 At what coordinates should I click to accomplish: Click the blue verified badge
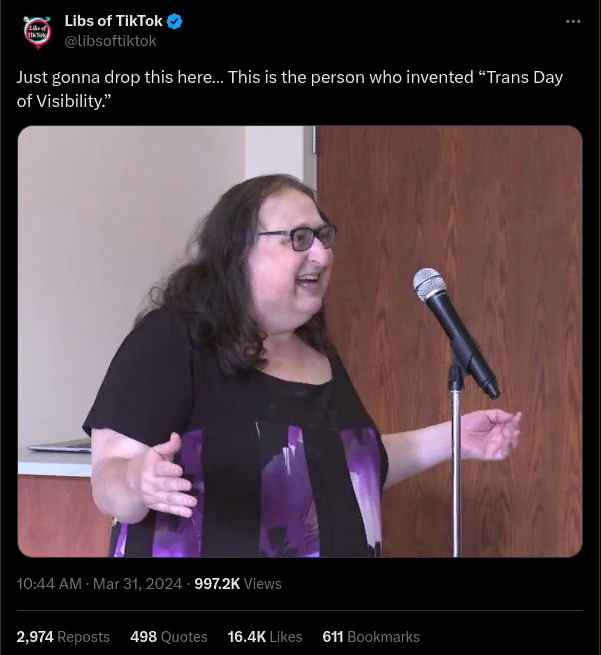[175, 21]
